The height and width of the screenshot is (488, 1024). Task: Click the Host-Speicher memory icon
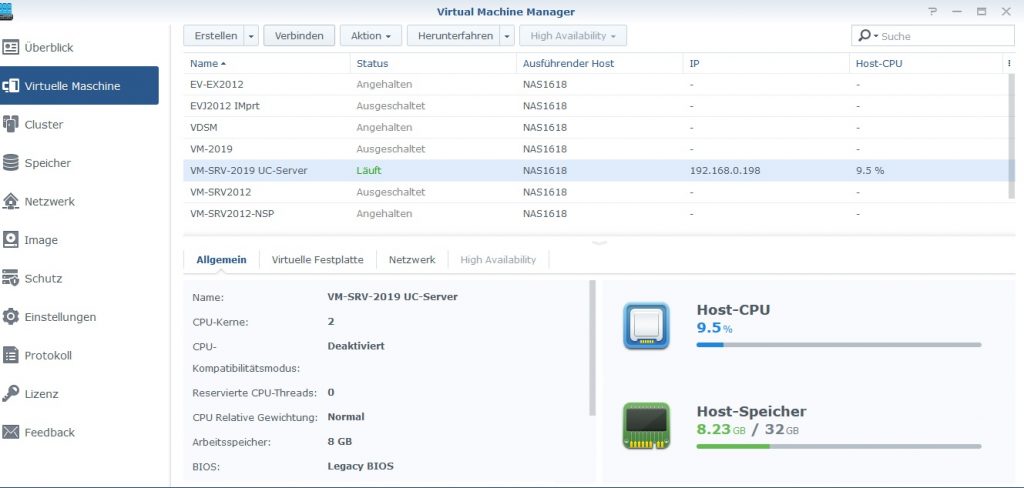coord(646,426)
